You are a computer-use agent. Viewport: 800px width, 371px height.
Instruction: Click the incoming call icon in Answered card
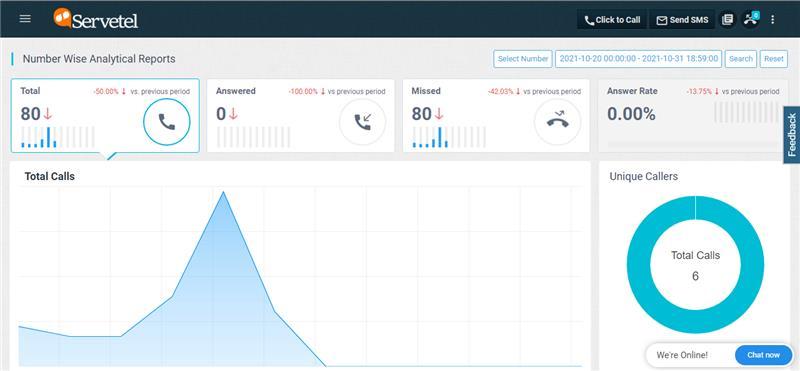362,122
